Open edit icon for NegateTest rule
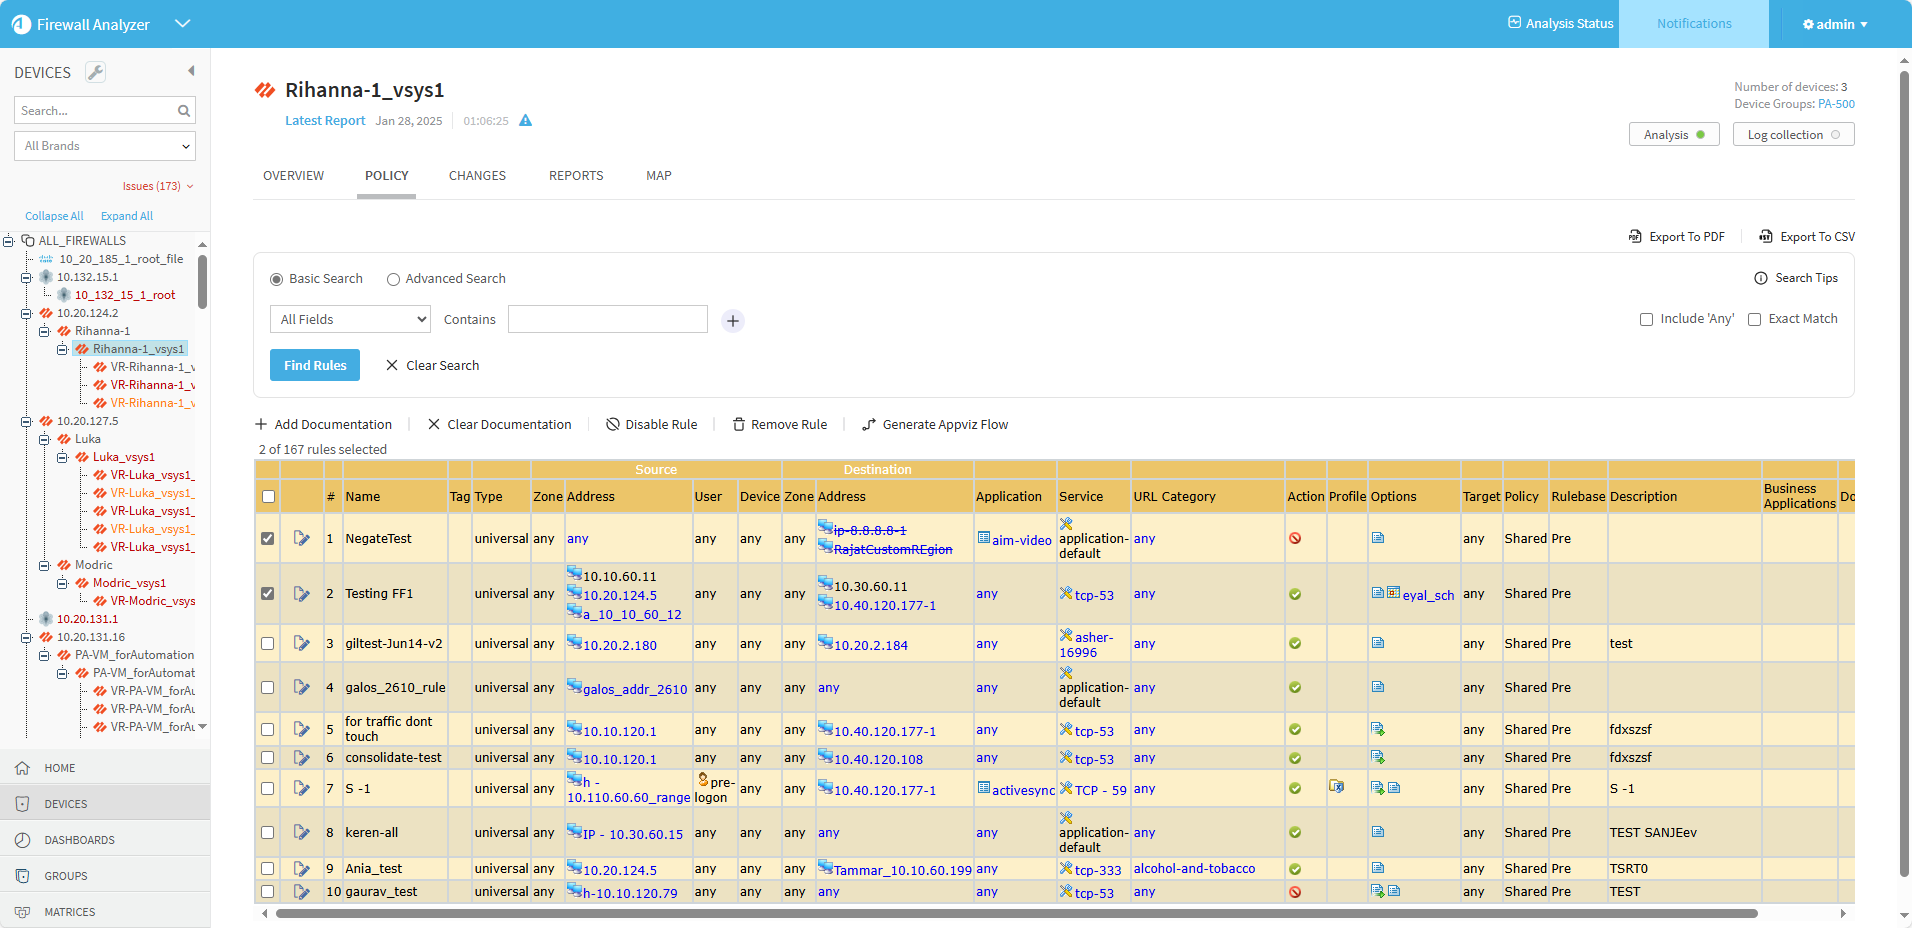 click(301, 539)
